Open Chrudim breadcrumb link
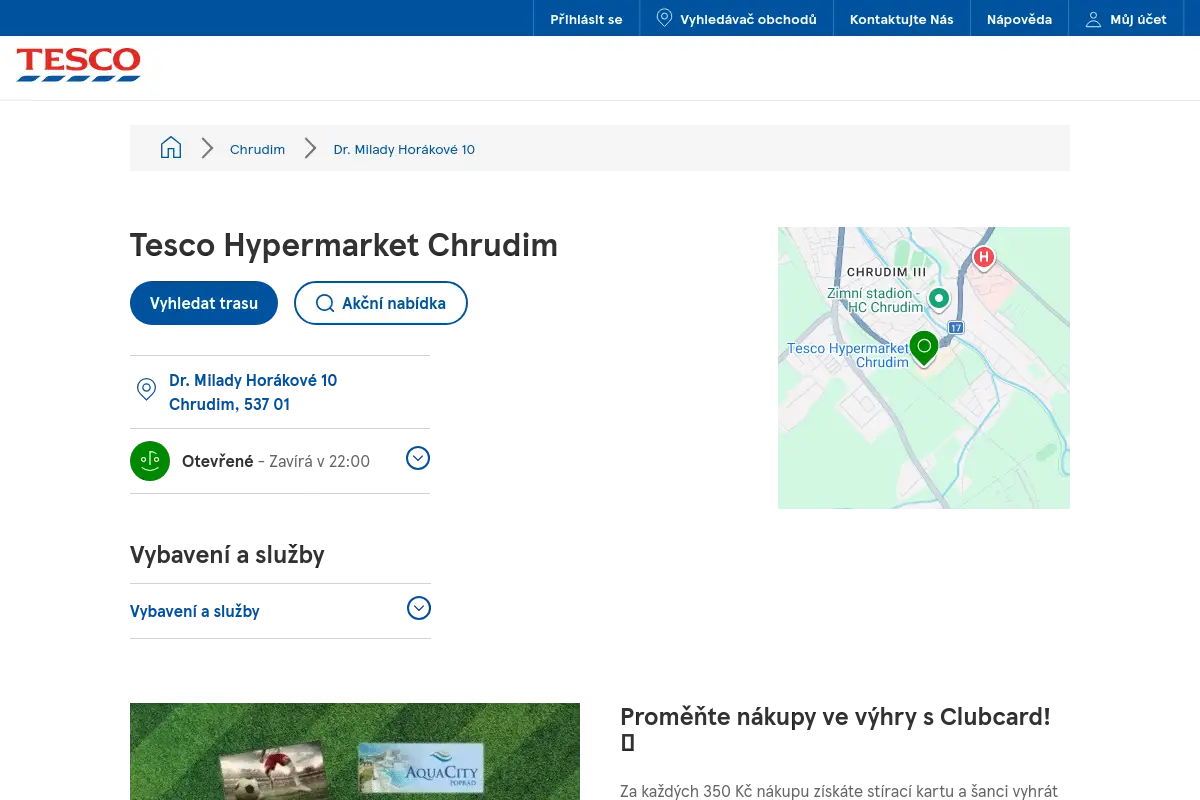 (257, 149)
